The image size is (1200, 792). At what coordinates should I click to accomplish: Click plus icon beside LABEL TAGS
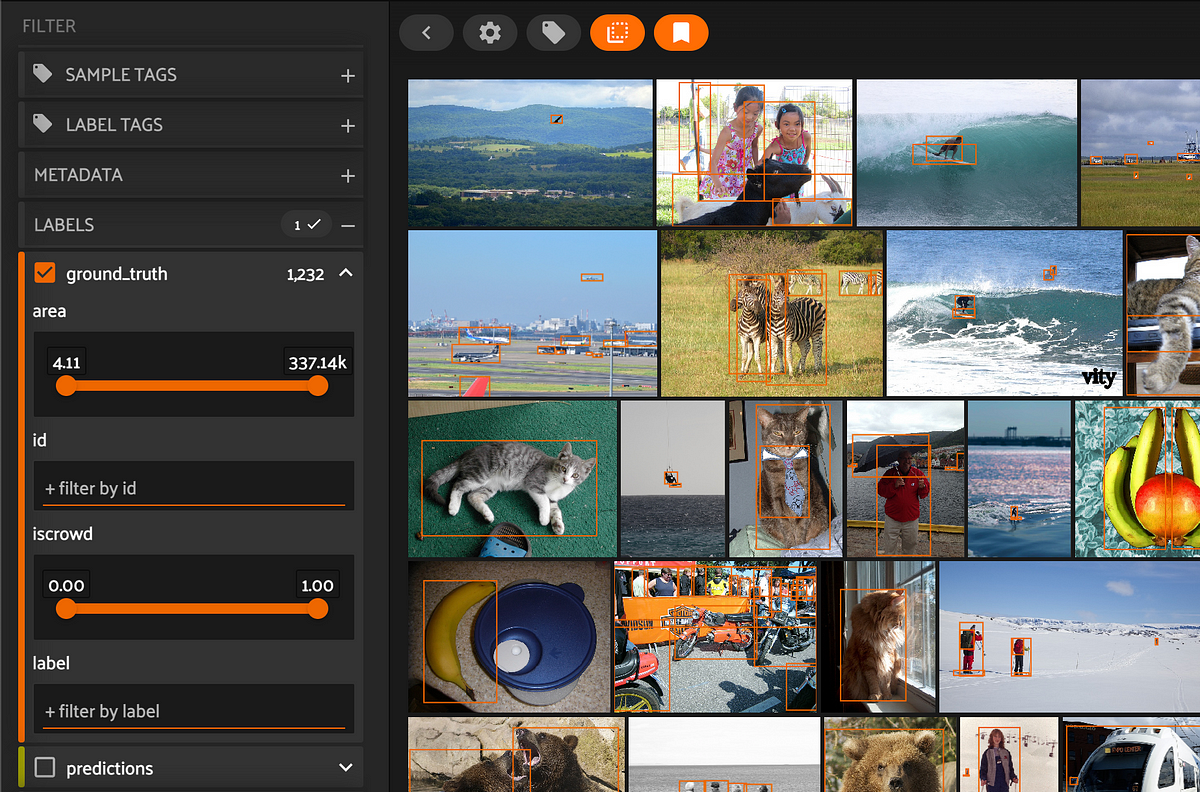348,125
